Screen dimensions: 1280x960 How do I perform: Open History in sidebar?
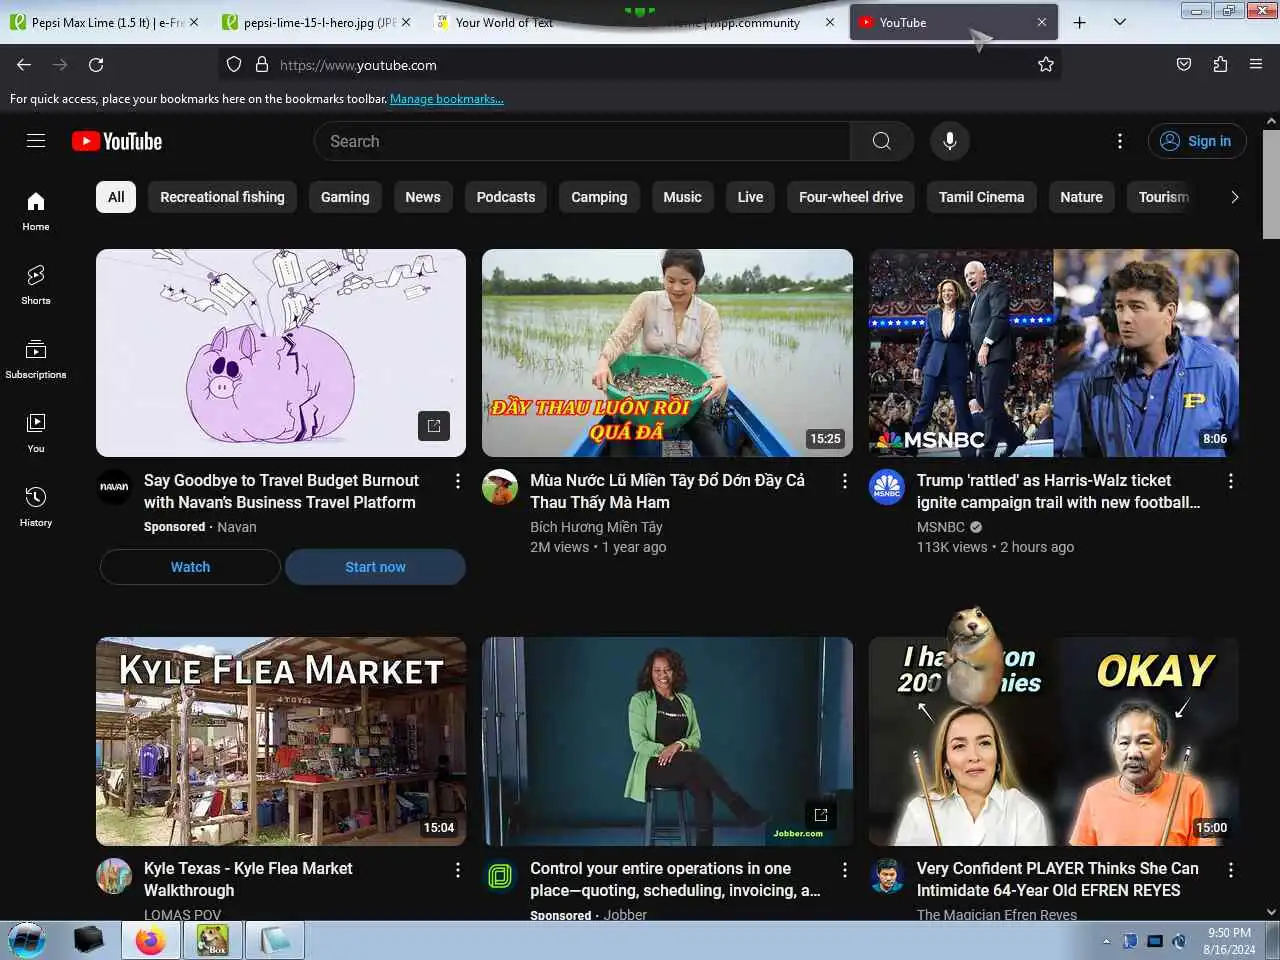click(x=36, y=507)
